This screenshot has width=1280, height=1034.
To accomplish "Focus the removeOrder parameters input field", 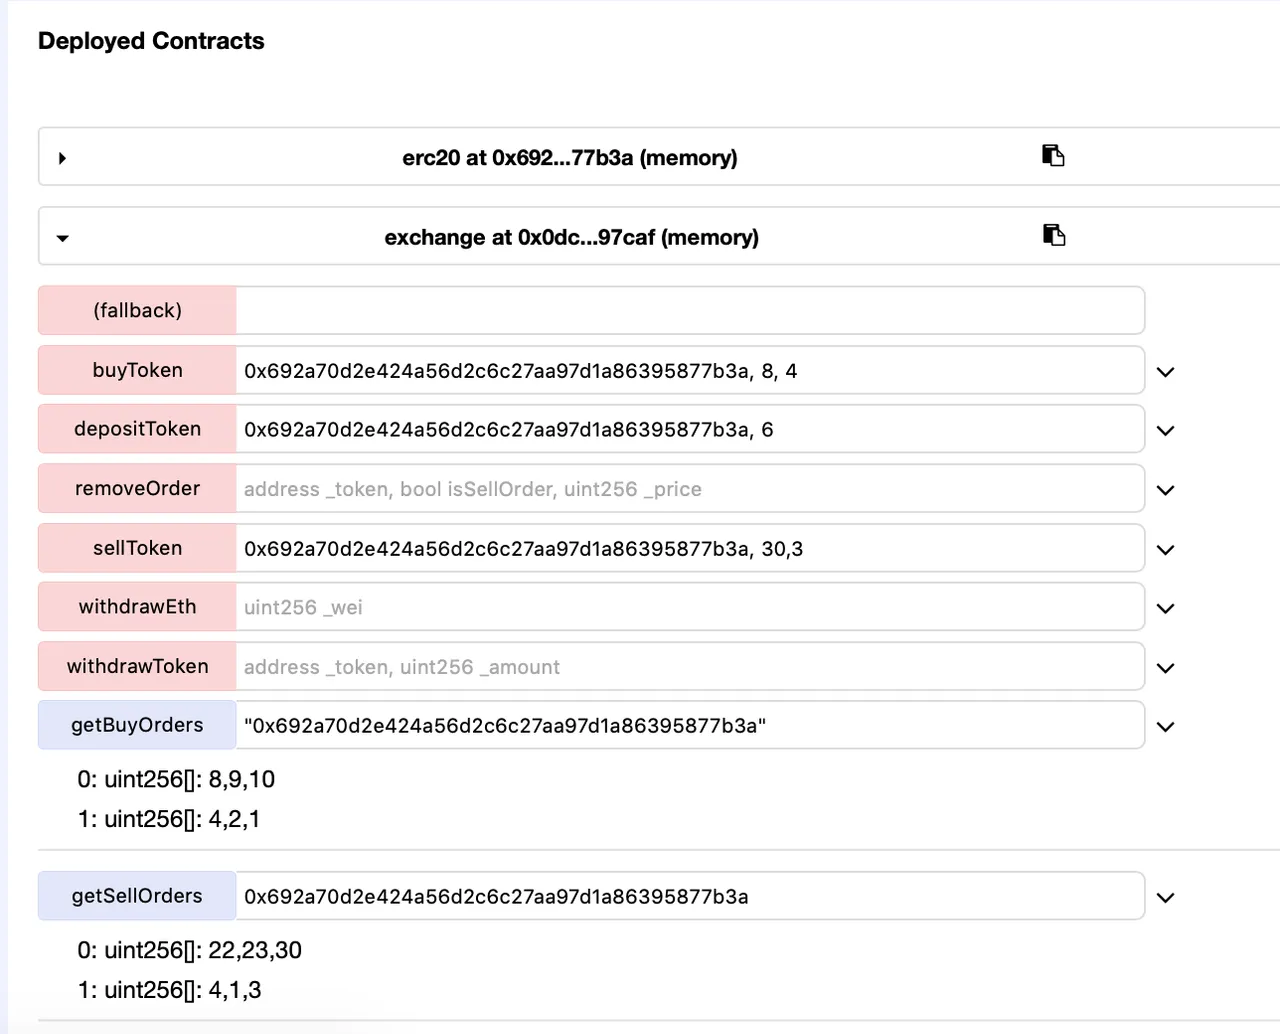I will [690, 489].
